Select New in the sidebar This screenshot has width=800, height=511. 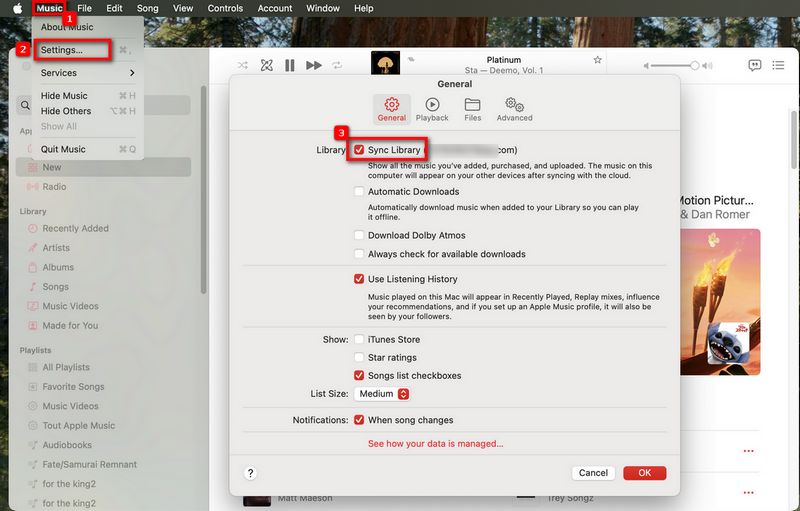click(104, 167)
